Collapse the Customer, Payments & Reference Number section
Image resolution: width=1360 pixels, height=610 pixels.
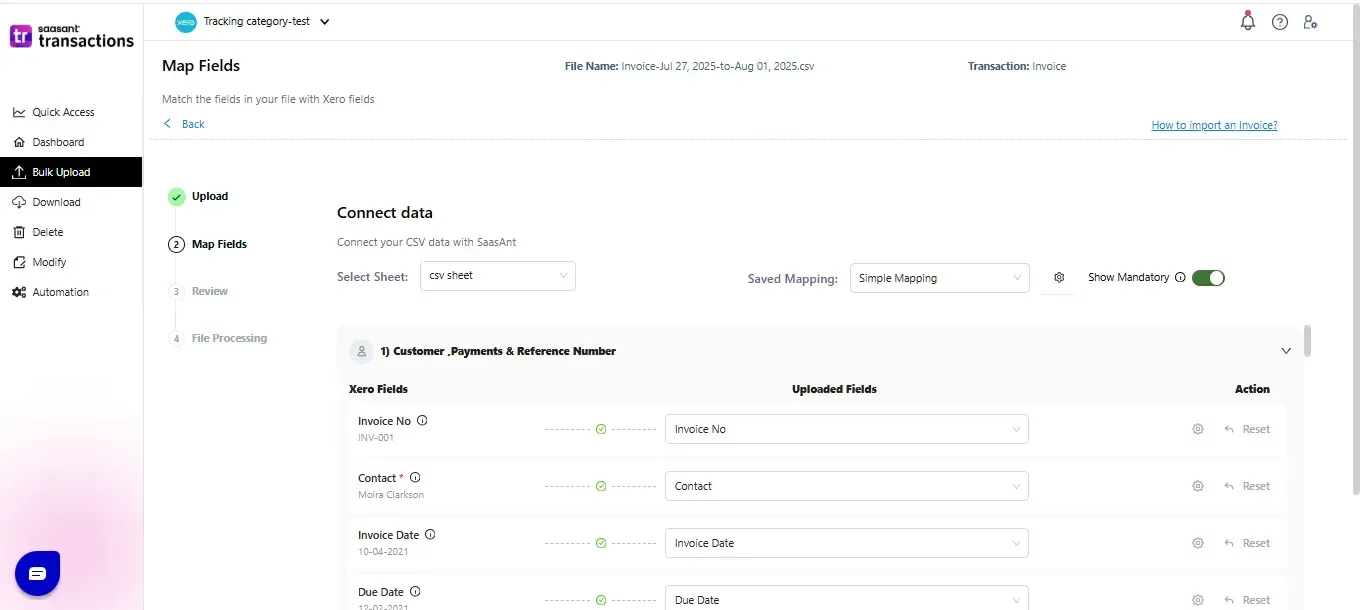(1286, 351)
